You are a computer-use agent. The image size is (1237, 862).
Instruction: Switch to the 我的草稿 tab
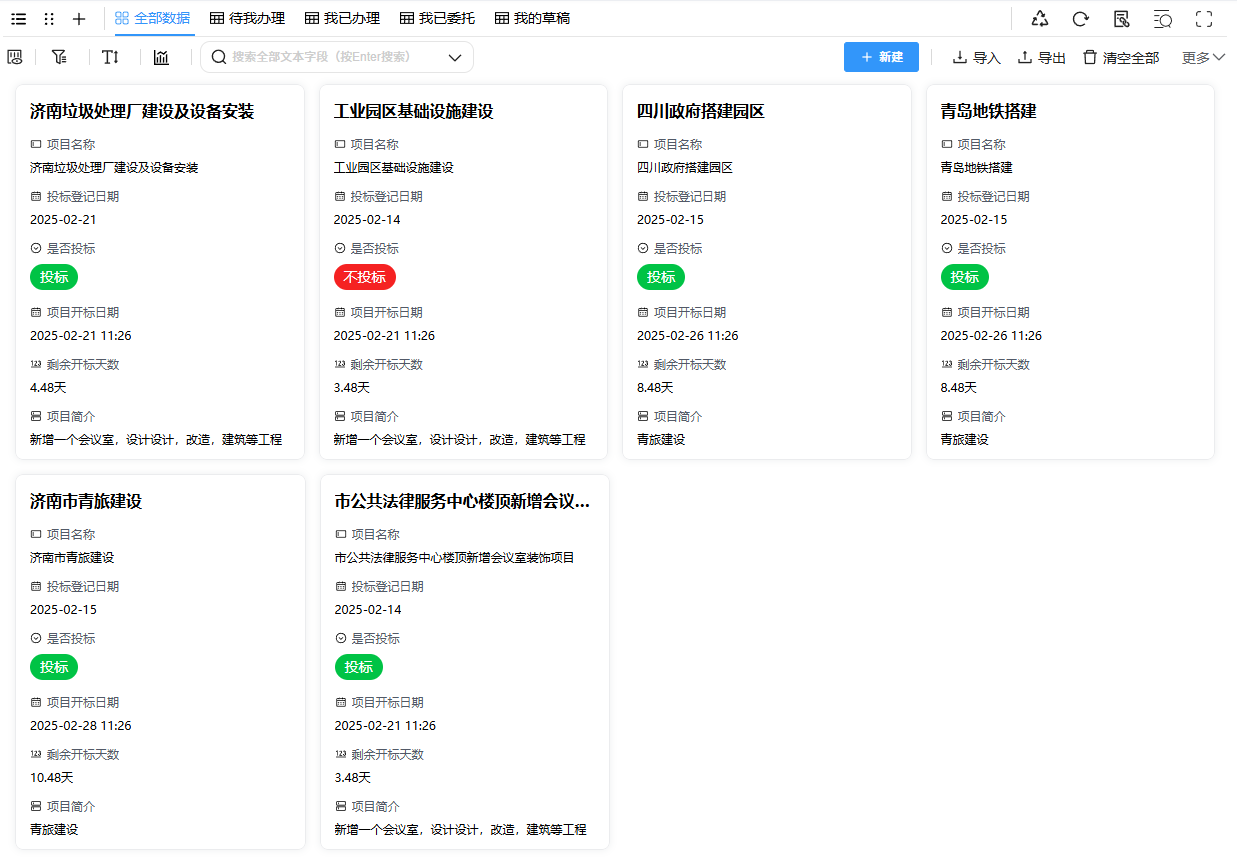click(x=532, y=18)
